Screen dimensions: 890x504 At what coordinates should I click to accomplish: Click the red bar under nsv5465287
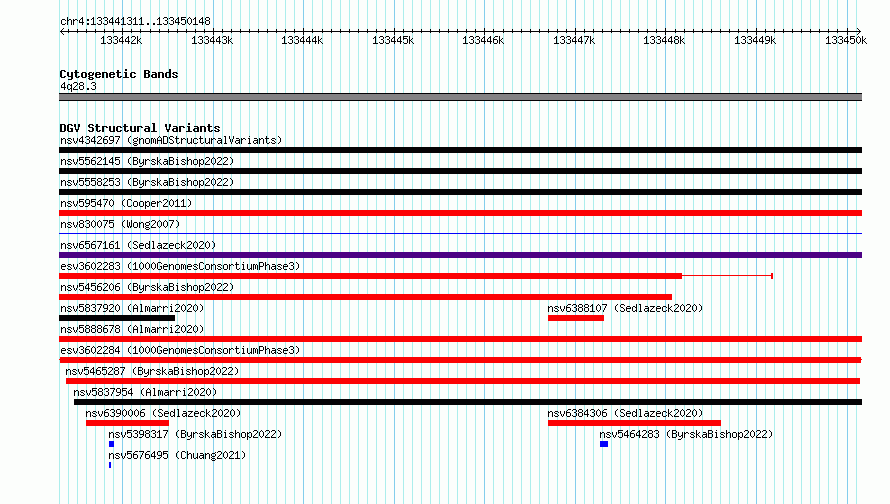(463, 381)
